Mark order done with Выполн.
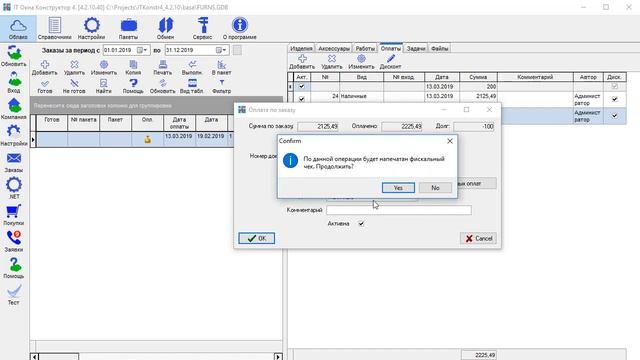 192,68
